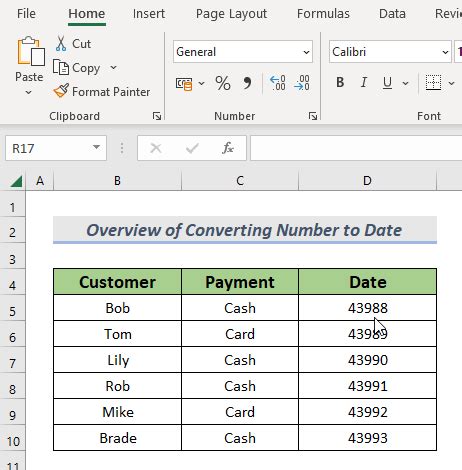Screen dimensions: 462x470
Task: Click the Format Painter brush icon
Action: (x=61, y=91)
